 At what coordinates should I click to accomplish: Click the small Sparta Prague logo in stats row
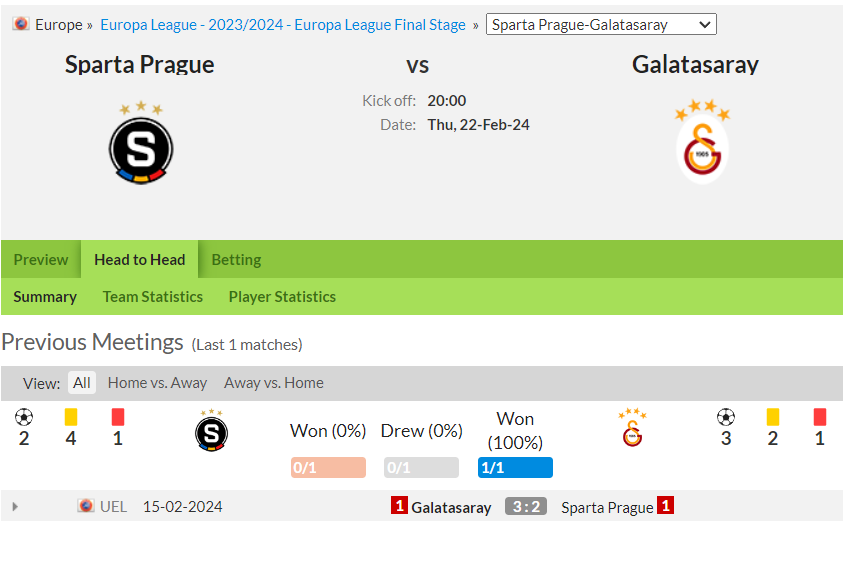click(x=211, y=431)
